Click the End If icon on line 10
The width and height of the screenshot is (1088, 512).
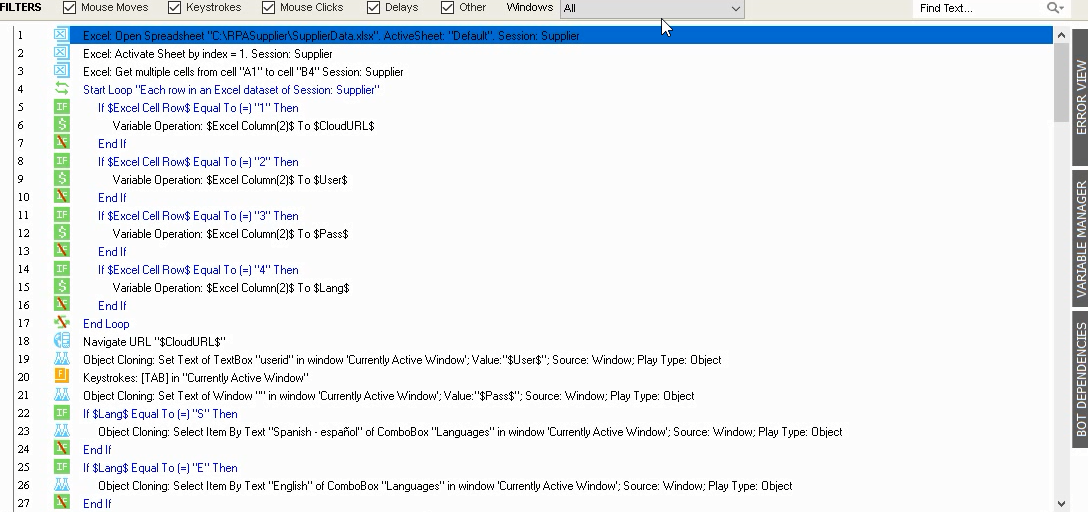pos(61,197)
